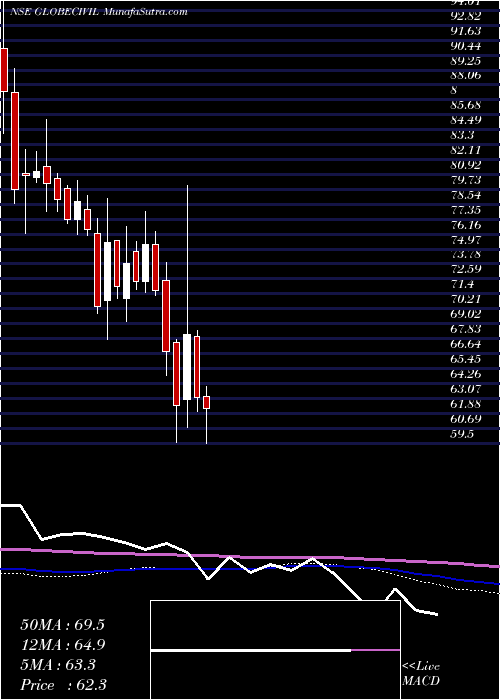Screen dimensions: 500x700
Task: Select the 70.21 price level label
Action: (466, 300)
